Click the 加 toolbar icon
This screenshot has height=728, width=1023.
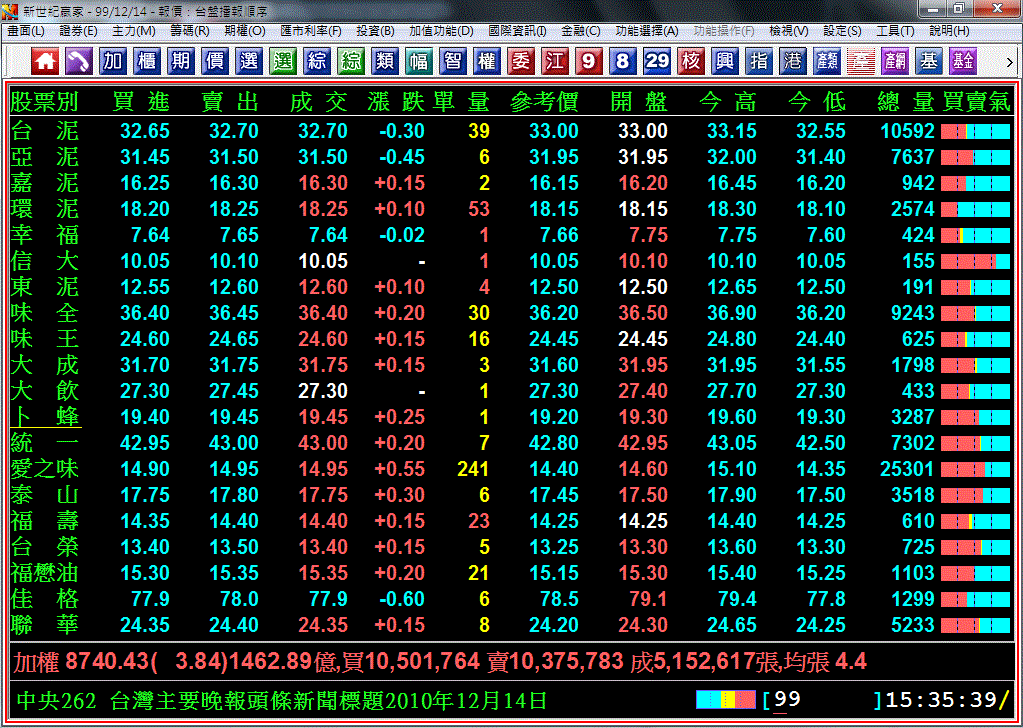113,61
